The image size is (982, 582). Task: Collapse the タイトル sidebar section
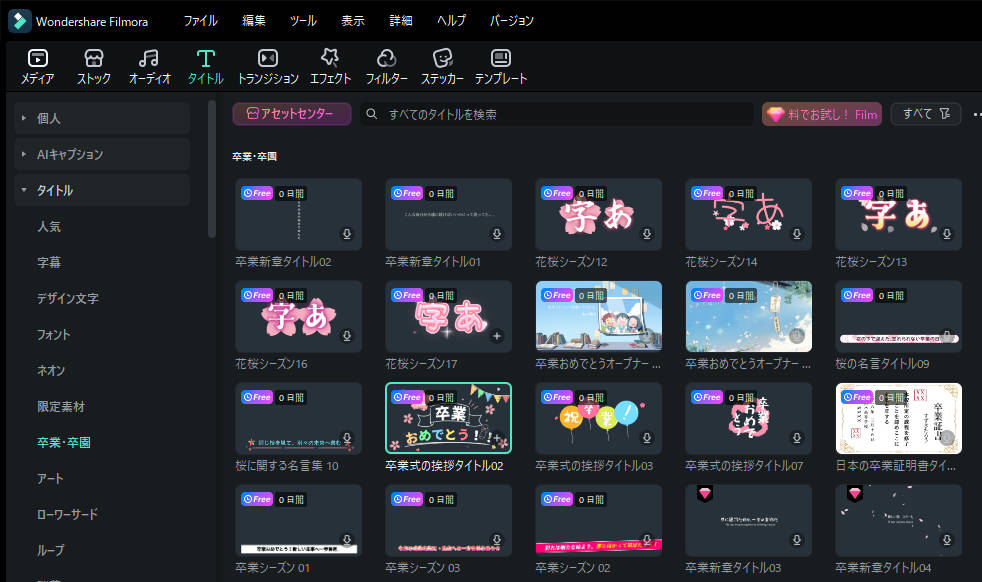(x=50, y=189)
